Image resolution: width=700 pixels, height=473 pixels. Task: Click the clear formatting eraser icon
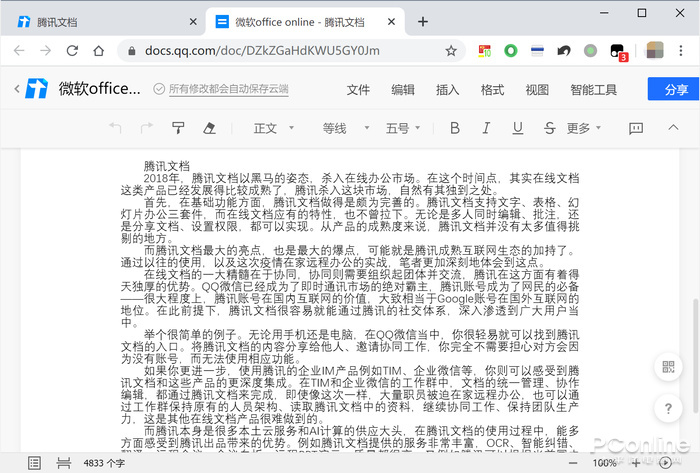click(209, 128)
